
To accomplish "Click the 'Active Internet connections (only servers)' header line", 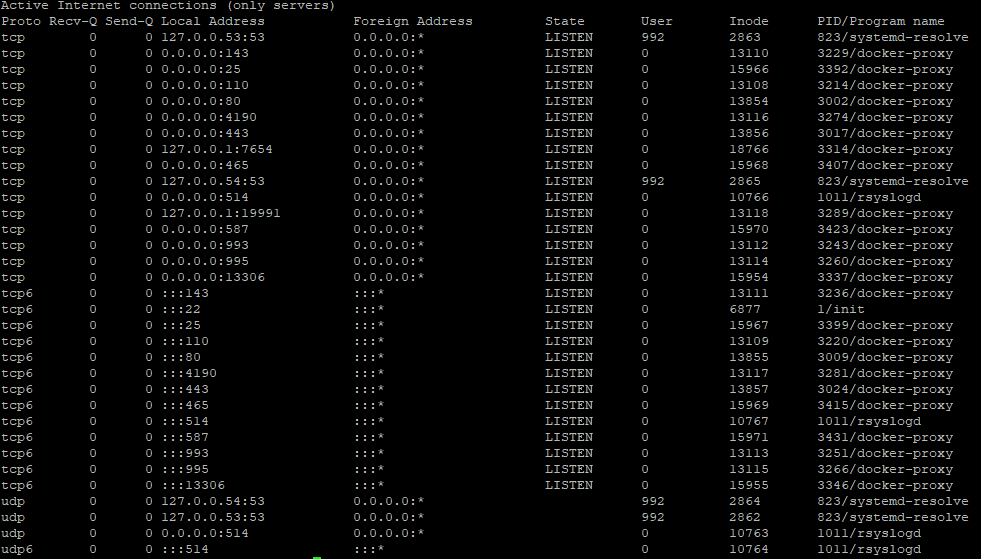I will pos(168,6).
